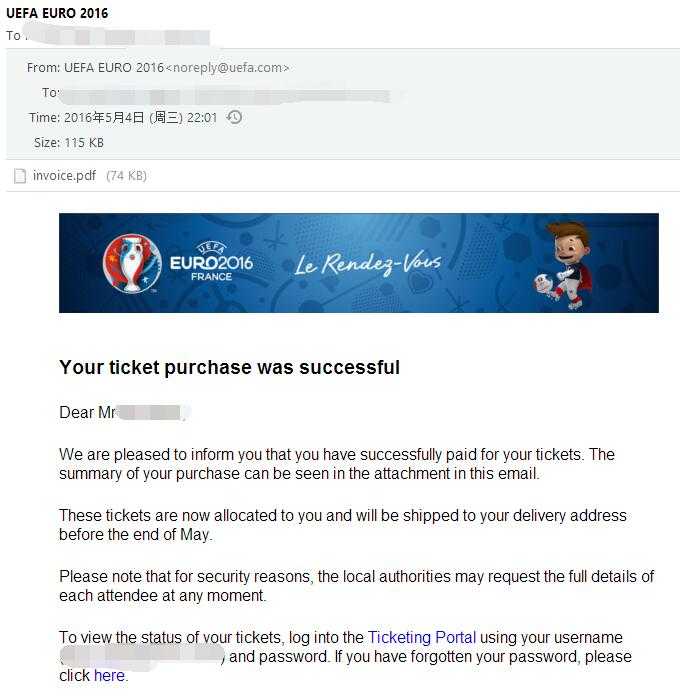This screenshot has width=680, height=699.
Task: Click the heading 'Your ticket purchase was successful'
Action: click(x=230, y=367)
